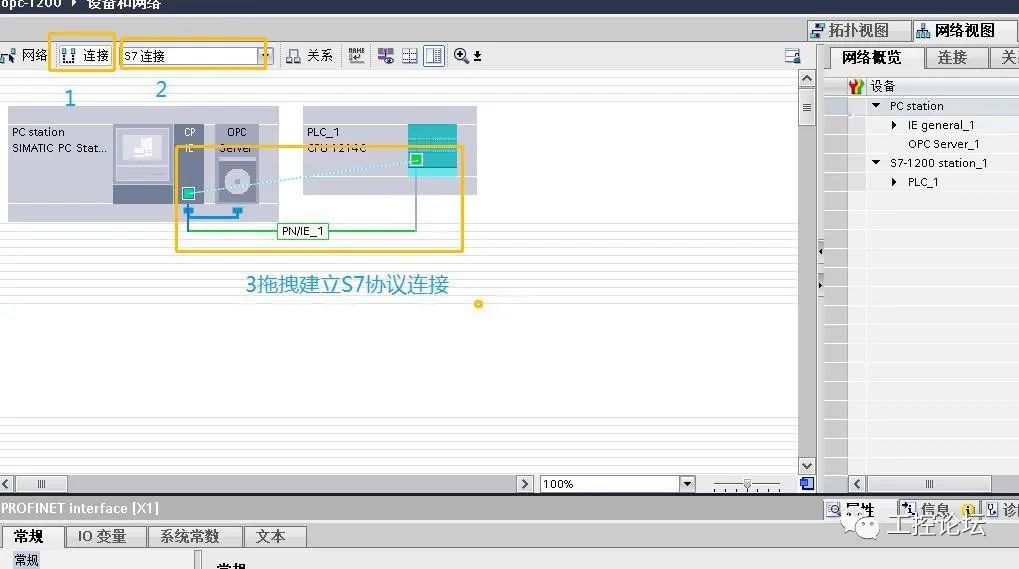Click the canvas horizontal scrollbar thumb
The width and height of the screenshot is (1019, 569).
pyautogui.click(x=42, y=484)
